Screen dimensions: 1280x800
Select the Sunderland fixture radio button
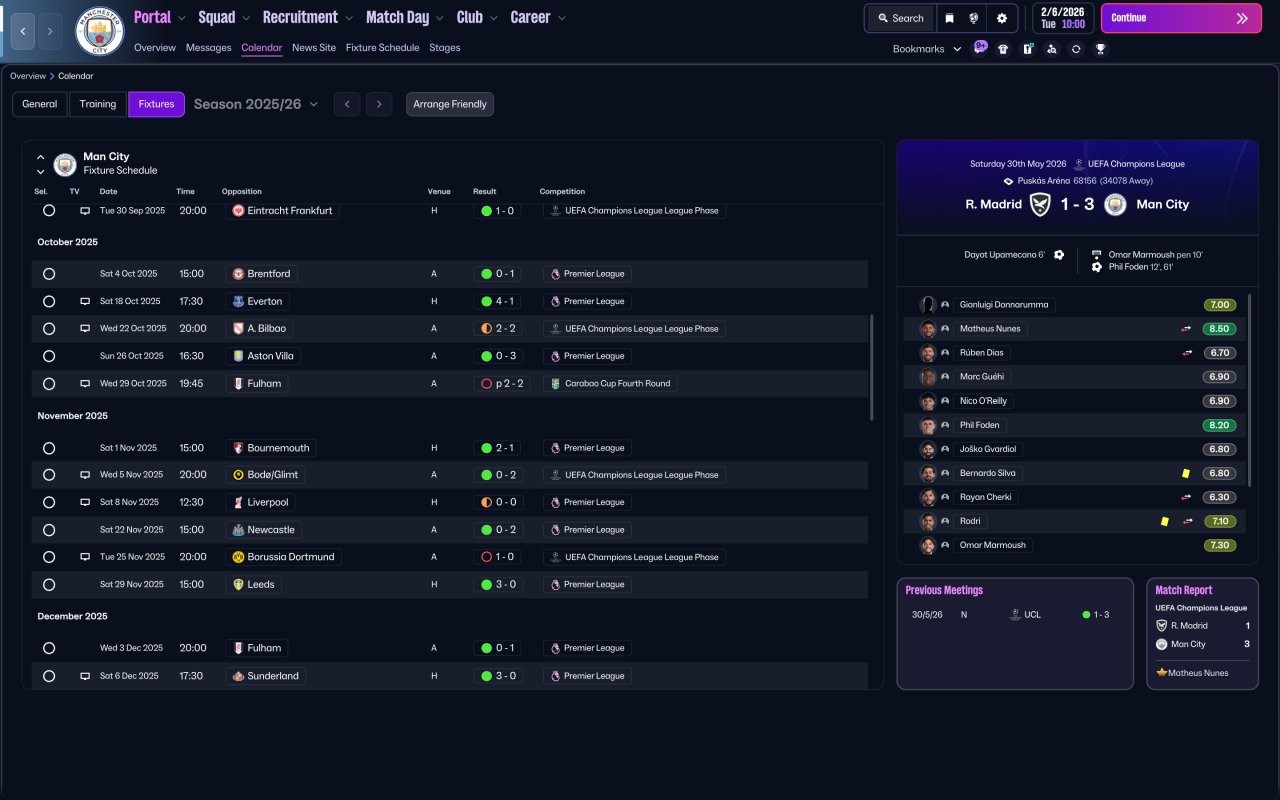click(49, 676)
